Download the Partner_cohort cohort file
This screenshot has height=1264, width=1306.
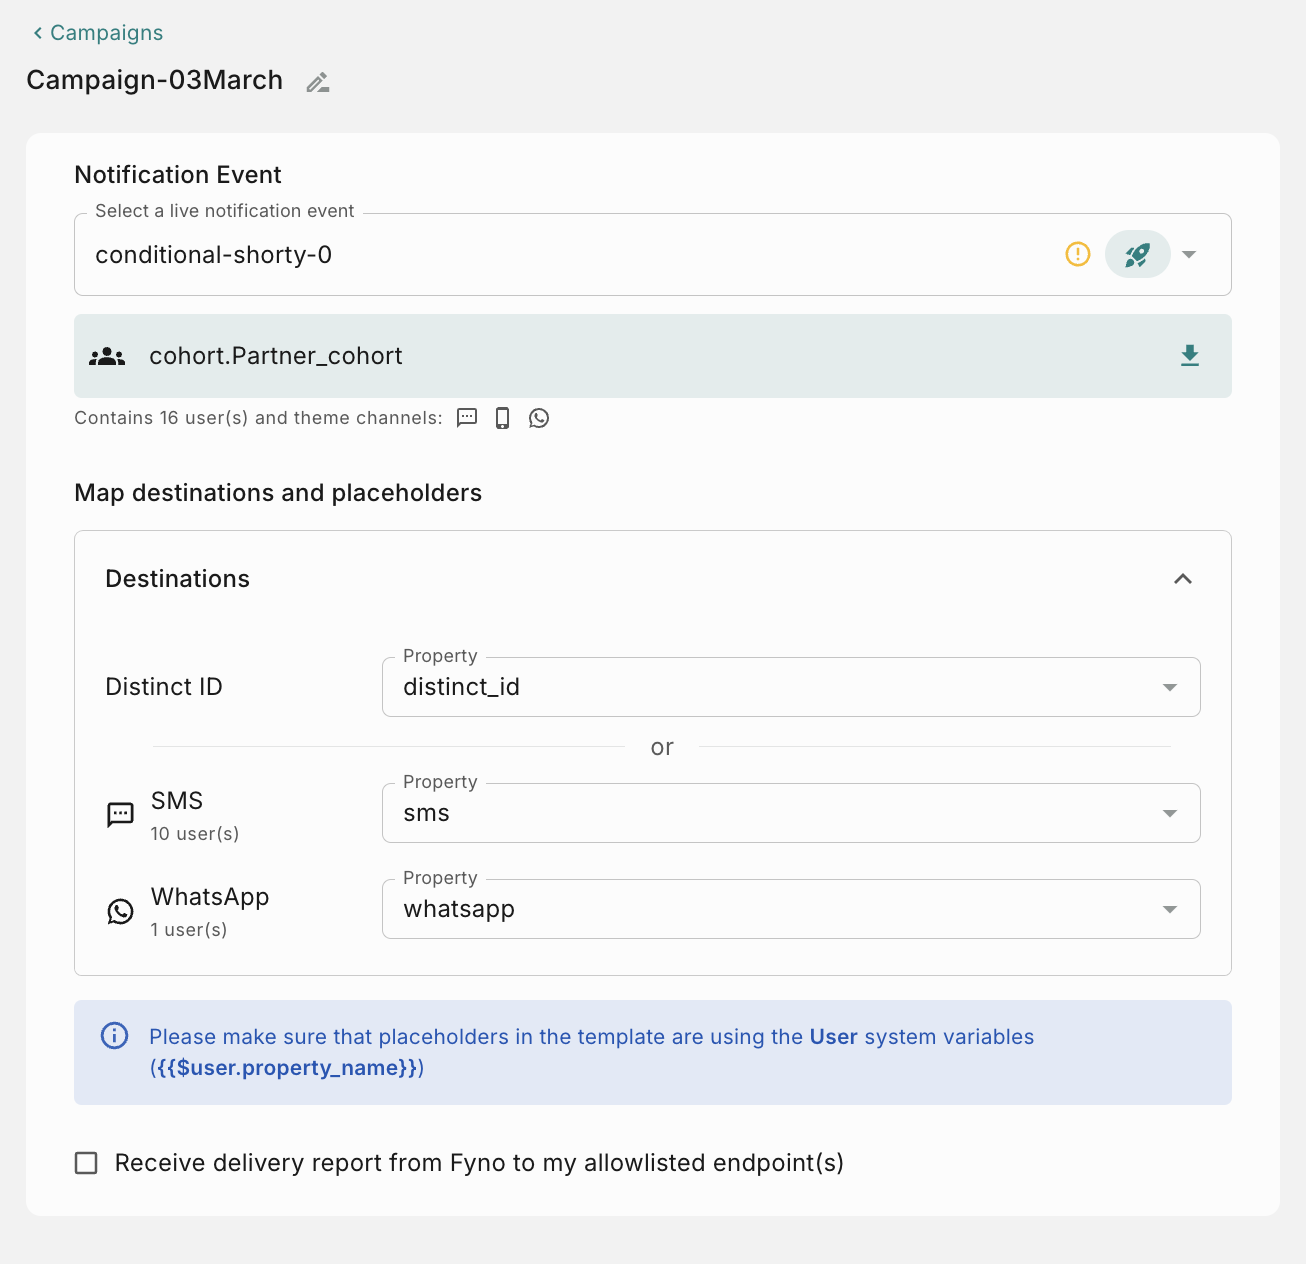coord(1189,356)
